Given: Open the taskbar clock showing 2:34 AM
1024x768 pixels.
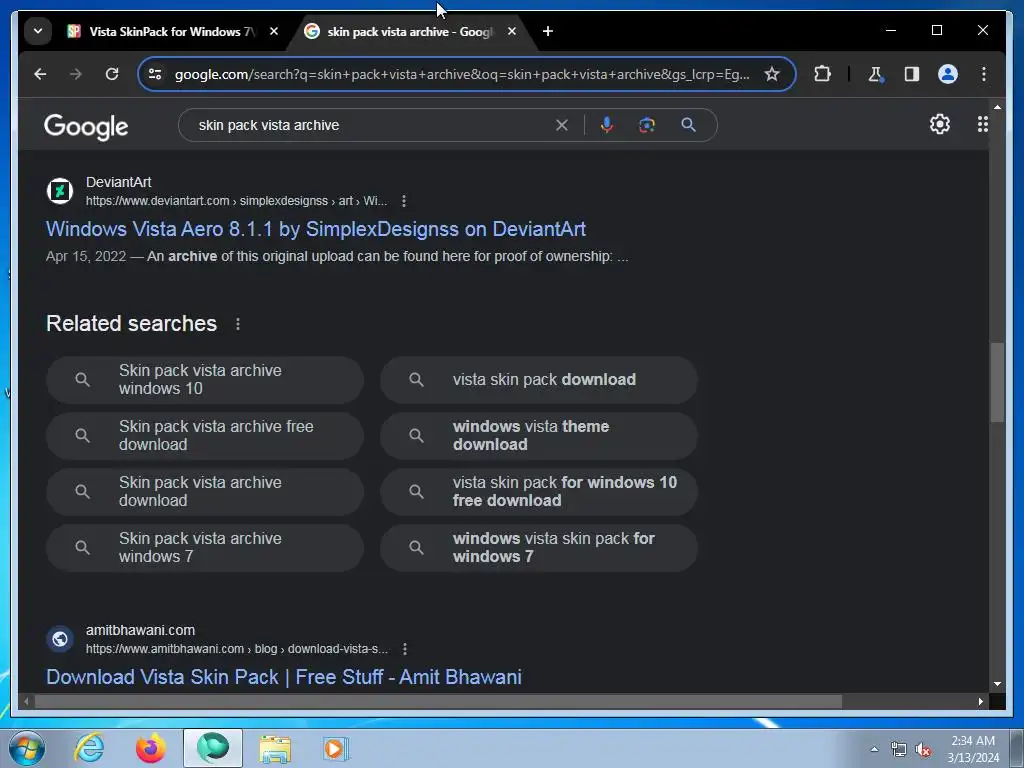Looking at the screenshot, I should 973,749.
